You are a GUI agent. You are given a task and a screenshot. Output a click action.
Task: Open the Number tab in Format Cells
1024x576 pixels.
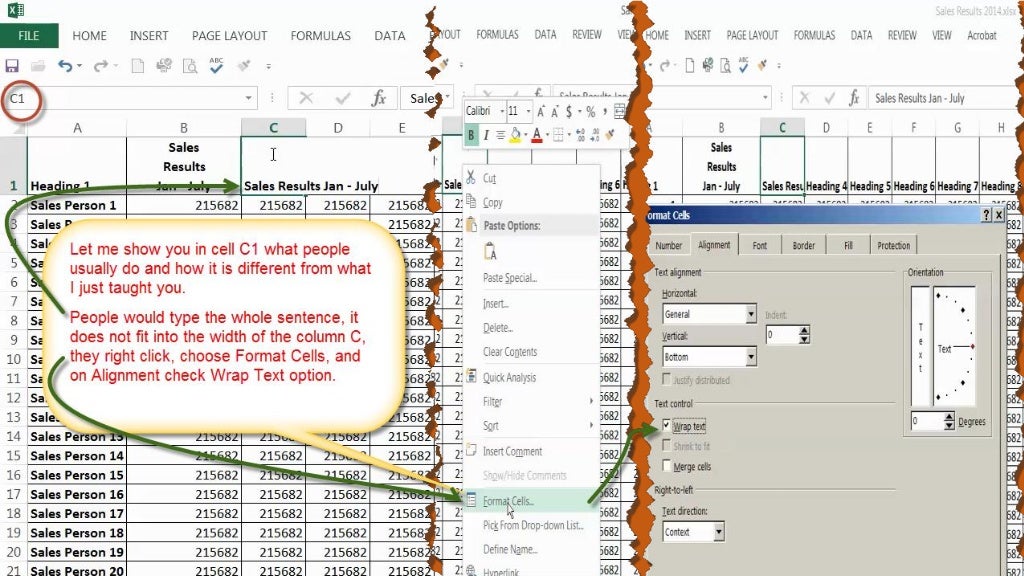pyautogui.click(x=669, y=246)
